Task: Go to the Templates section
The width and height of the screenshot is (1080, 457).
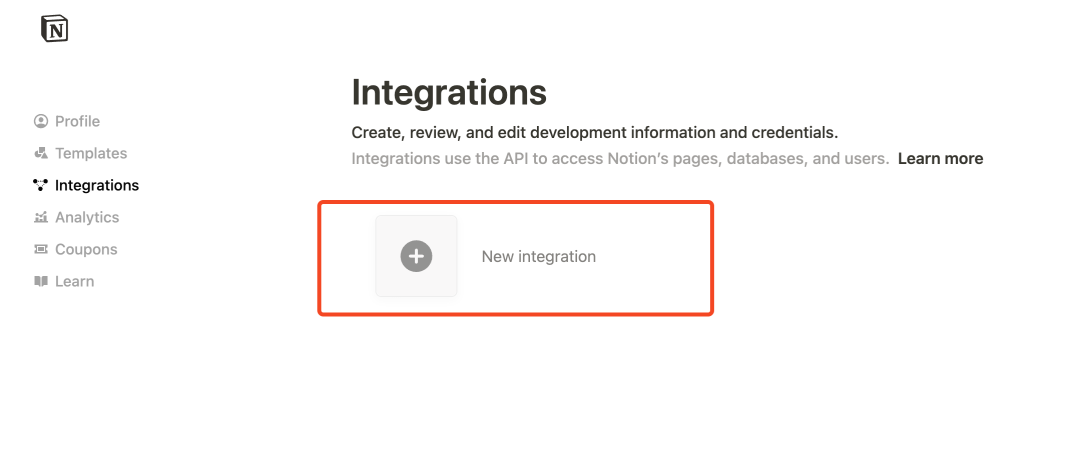Action: pos(81,153)
